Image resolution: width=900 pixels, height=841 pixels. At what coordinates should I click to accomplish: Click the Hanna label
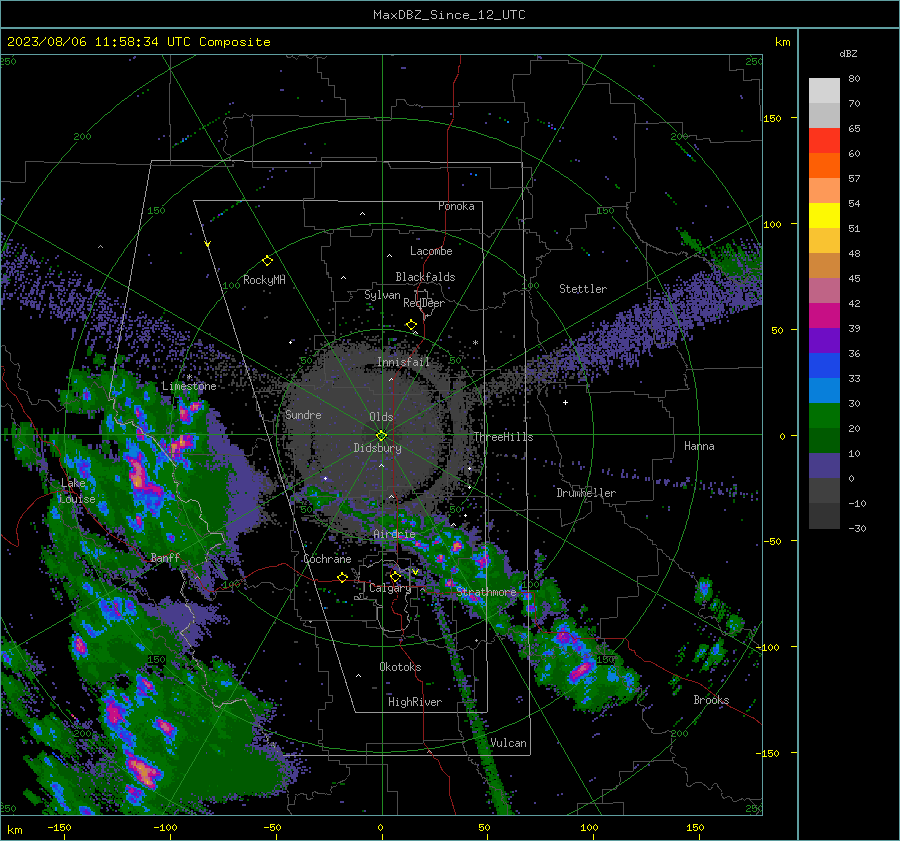699,446
